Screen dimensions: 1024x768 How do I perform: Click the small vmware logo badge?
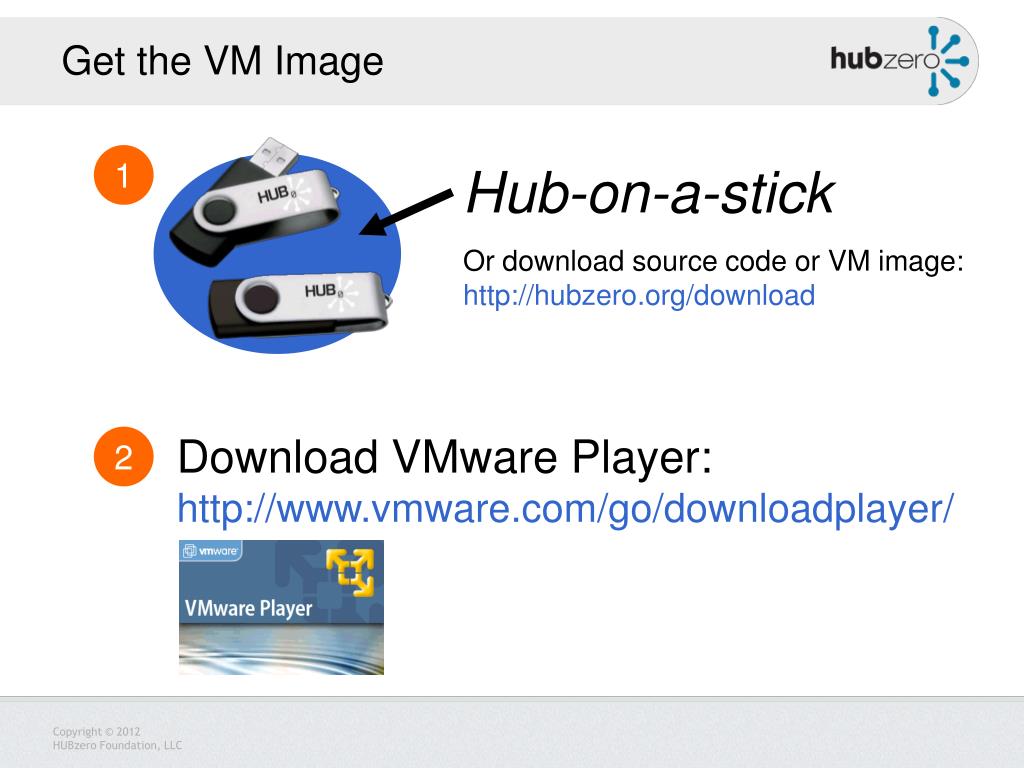[x=211, y=551]
